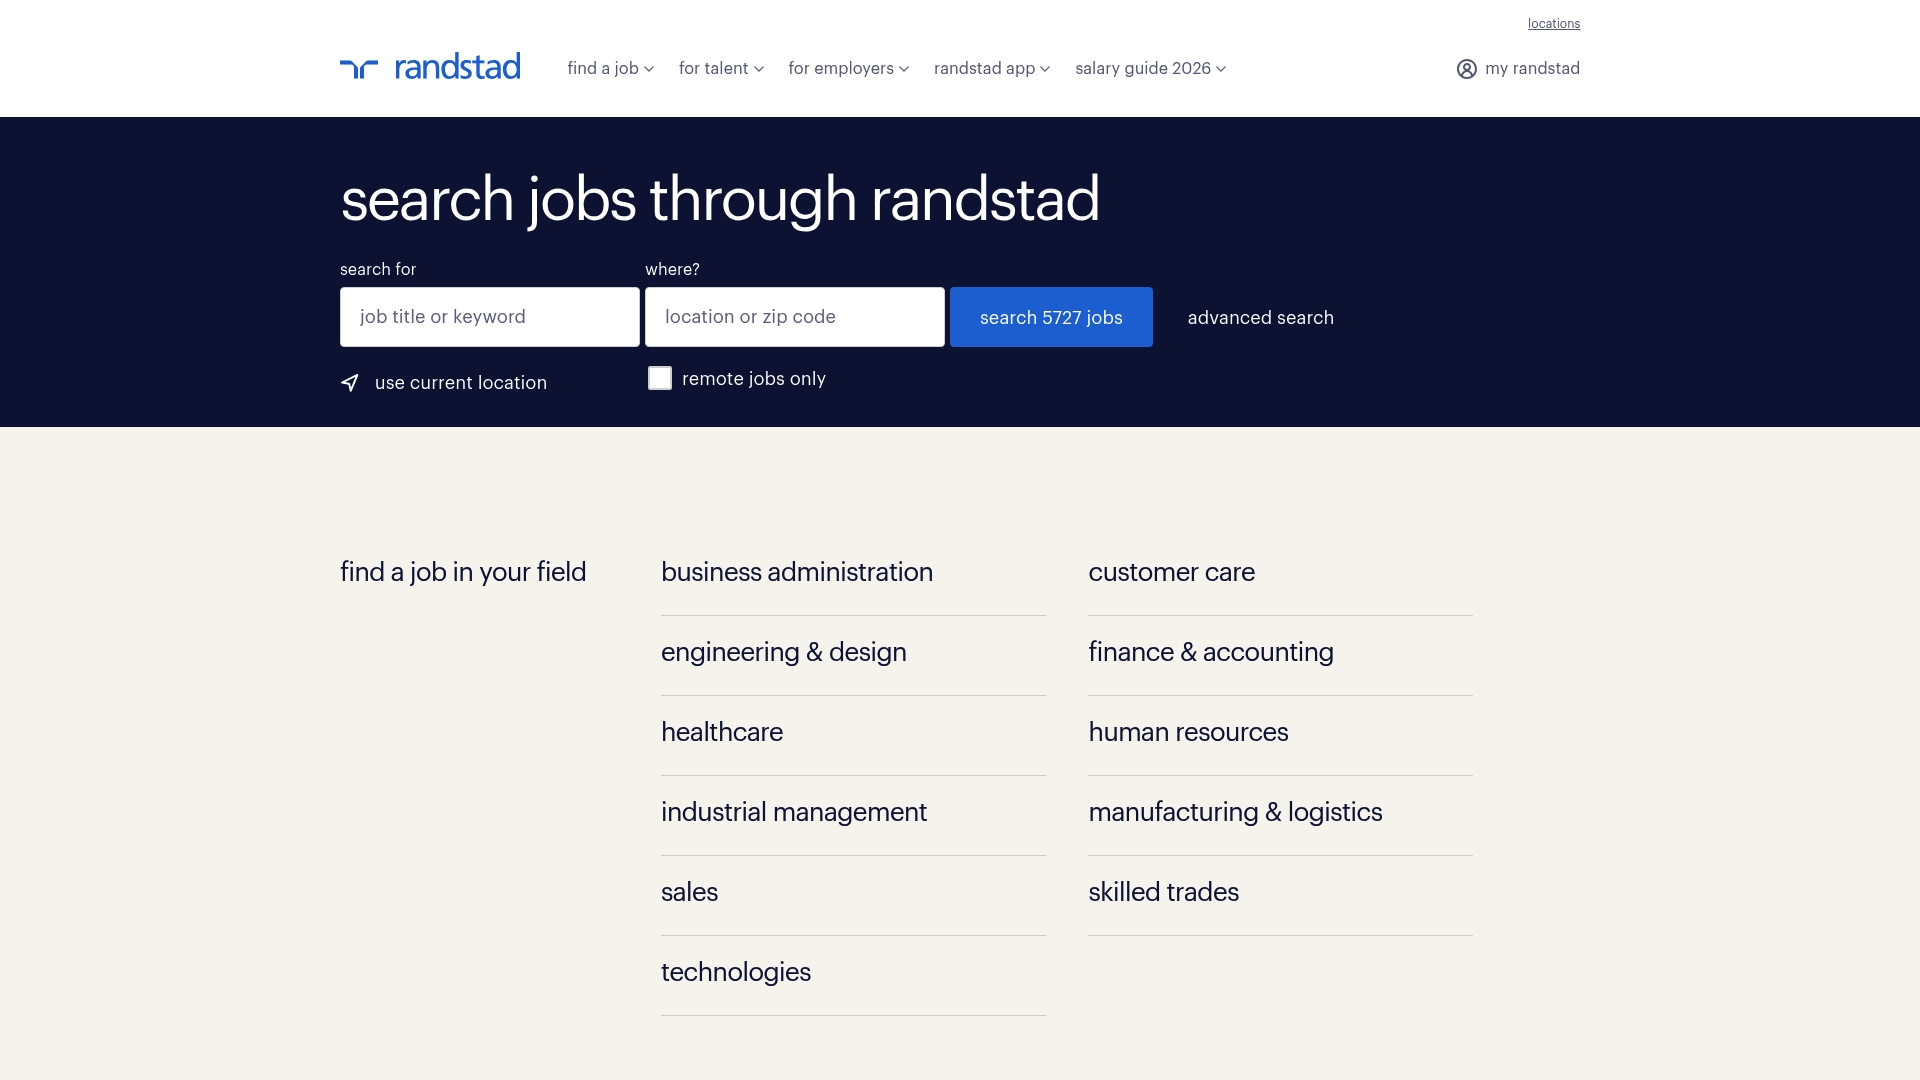
Task: Open engineering & design job field
Action: pyautogui.click(x=784, y=652)
